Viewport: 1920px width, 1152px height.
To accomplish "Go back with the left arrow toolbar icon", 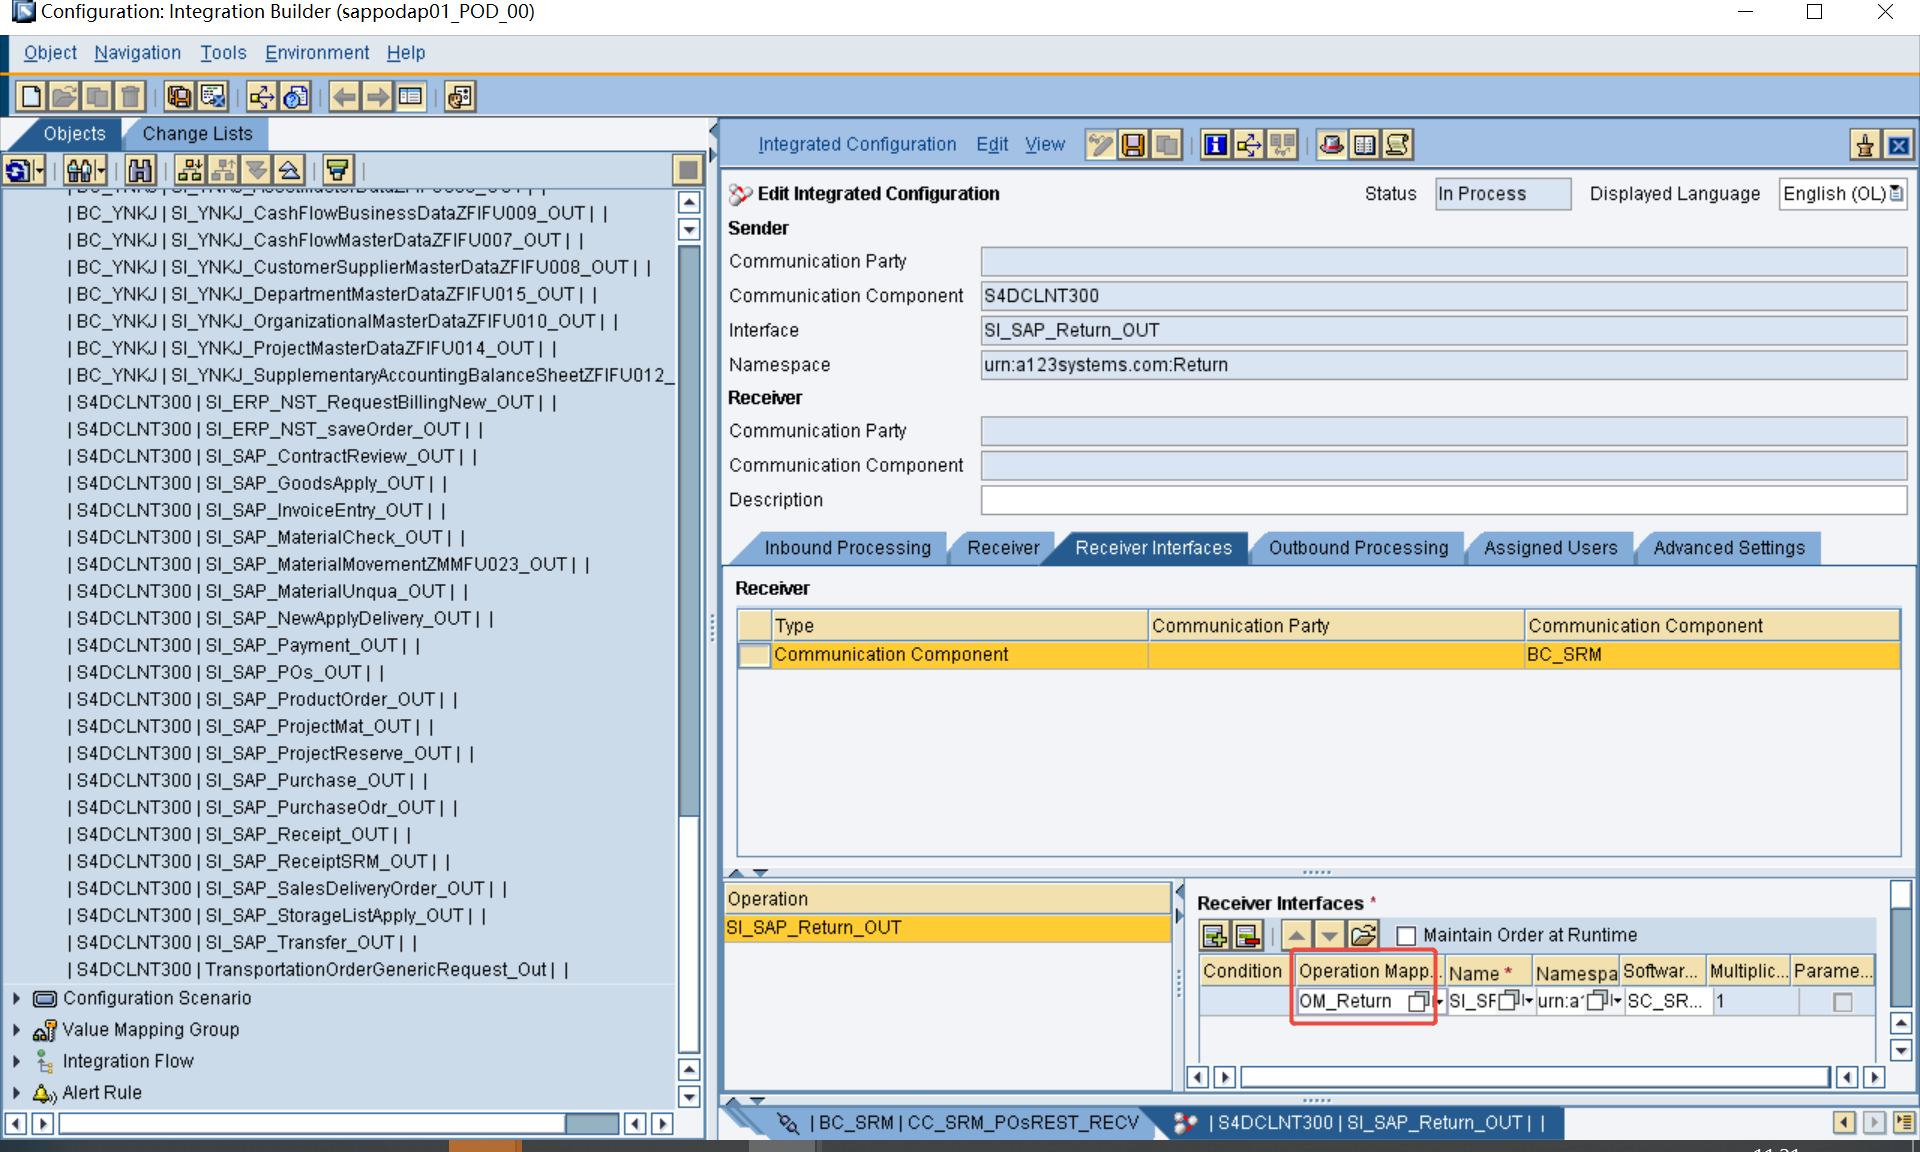I will 345,96.
